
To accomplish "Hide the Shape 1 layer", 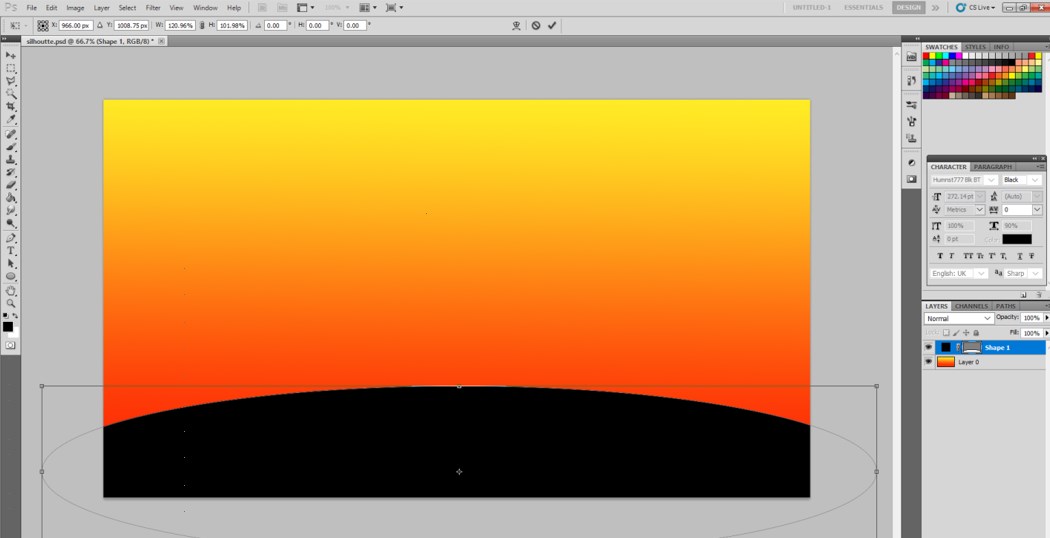I will 929,348.
